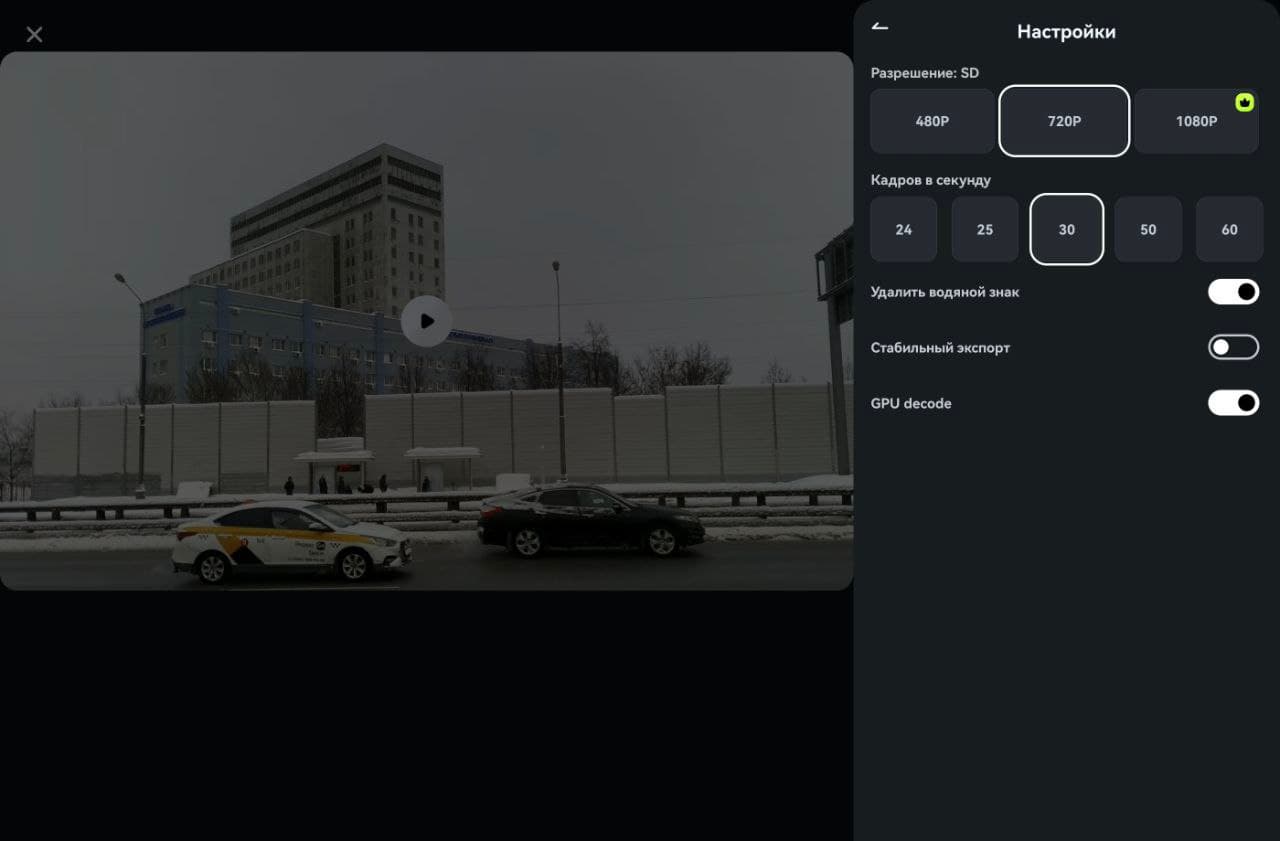Switch frame rate to 50
Image resolution: width=1280 pixels, height=841 pixels.
point(1148,229)
